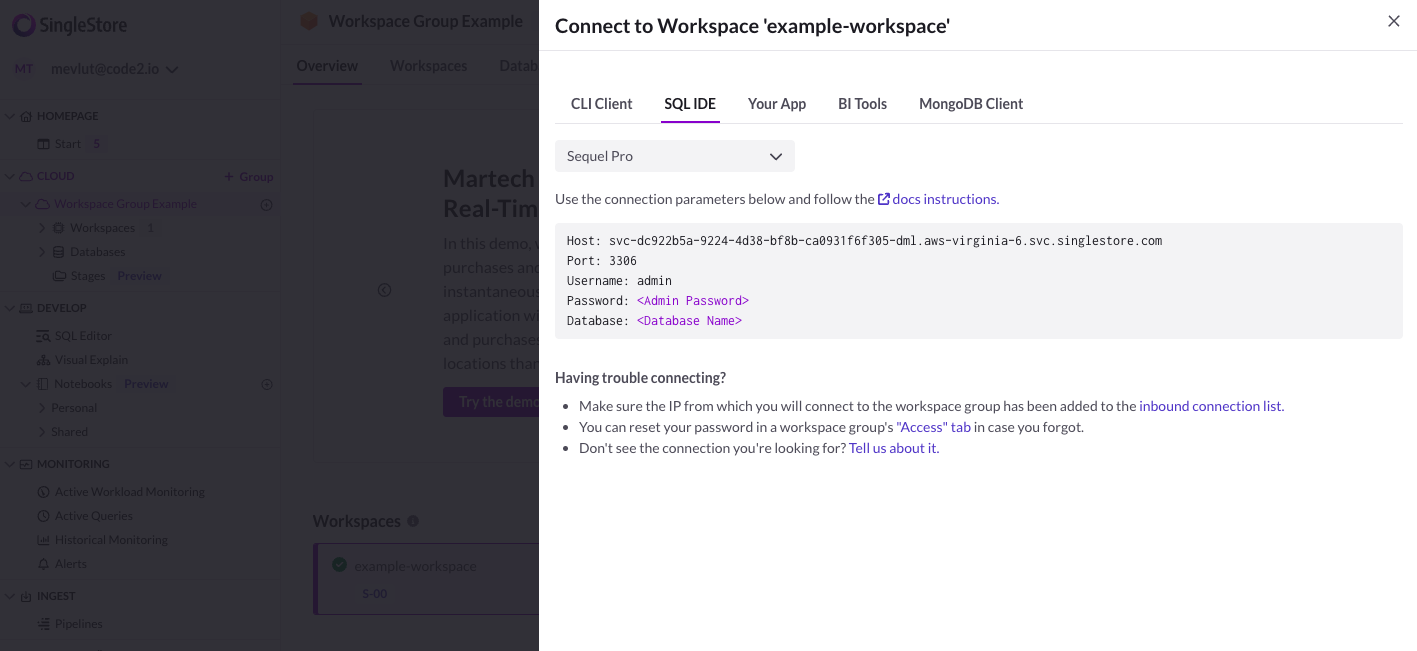Collapse the CLOUD sidebar section
Screen dimensions: 1417x651
(x=10, y=176)
